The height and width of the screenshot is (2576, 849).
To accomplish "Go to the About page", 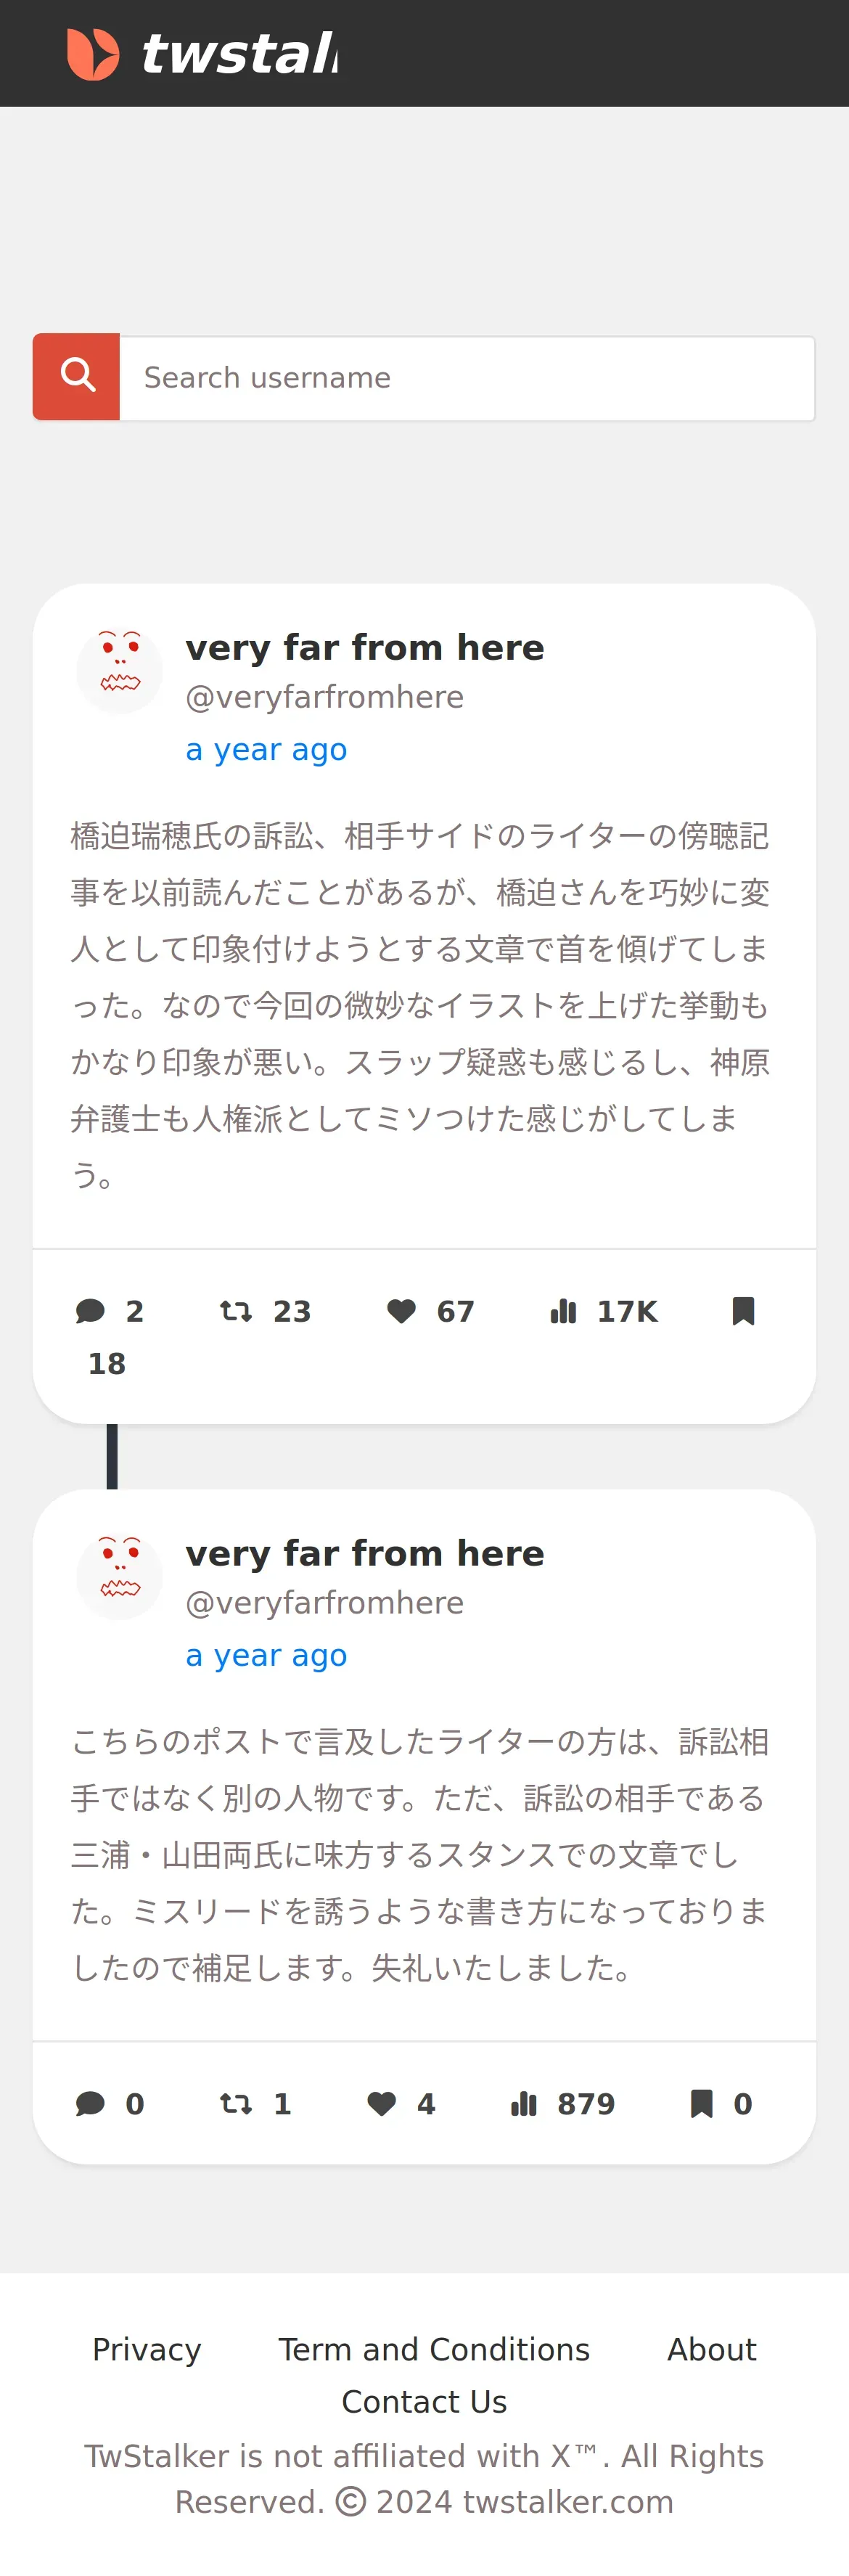I will (x=712, y=2349).
